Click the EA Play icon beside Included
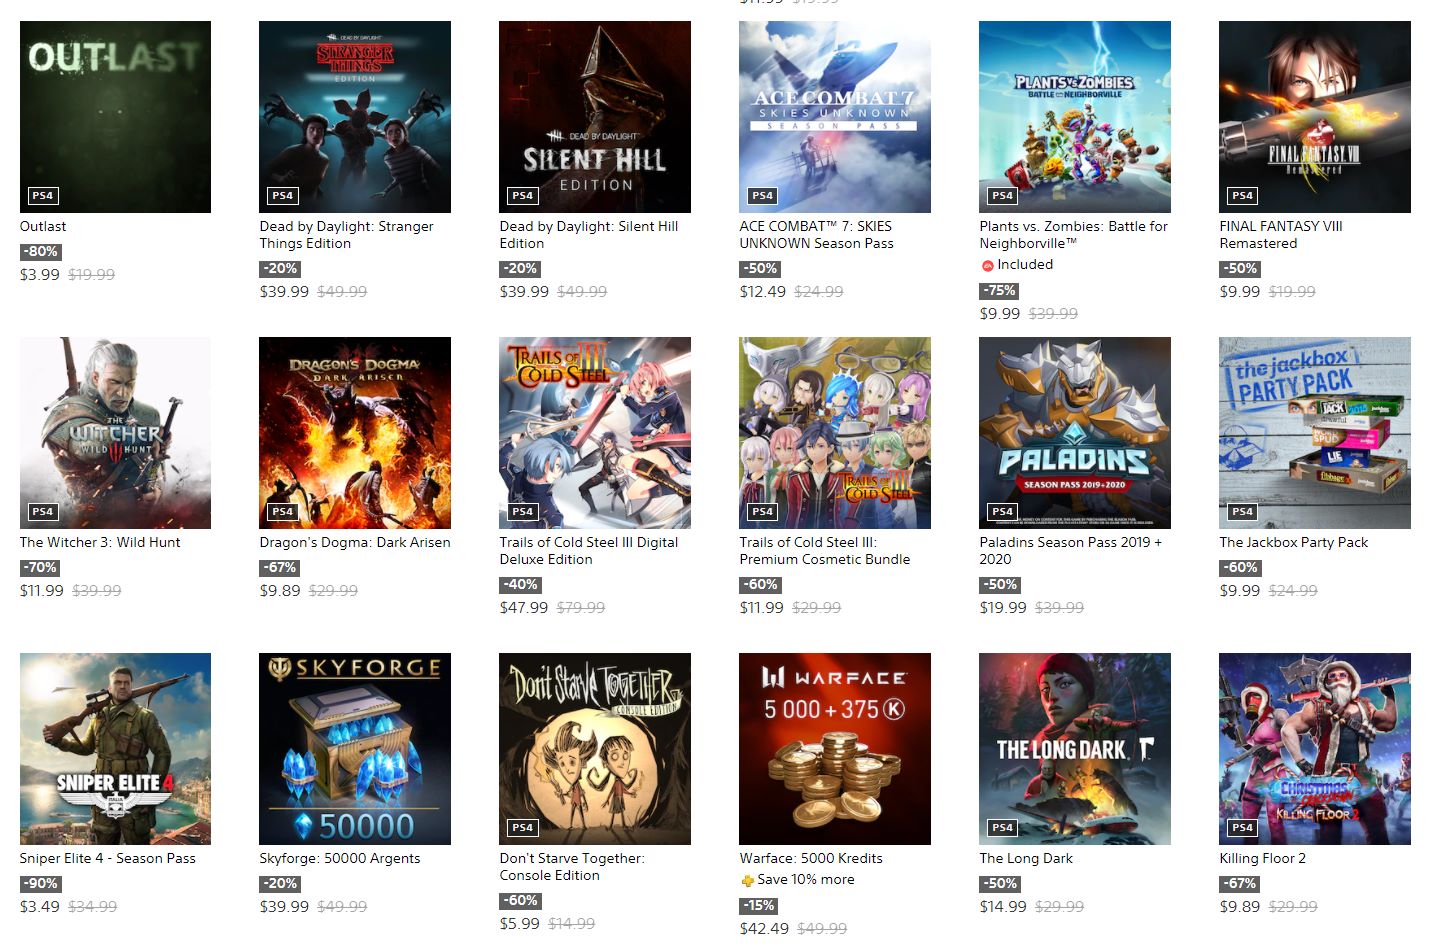Viewport: 1430px width, 948px height. click(x=987, y=265)
